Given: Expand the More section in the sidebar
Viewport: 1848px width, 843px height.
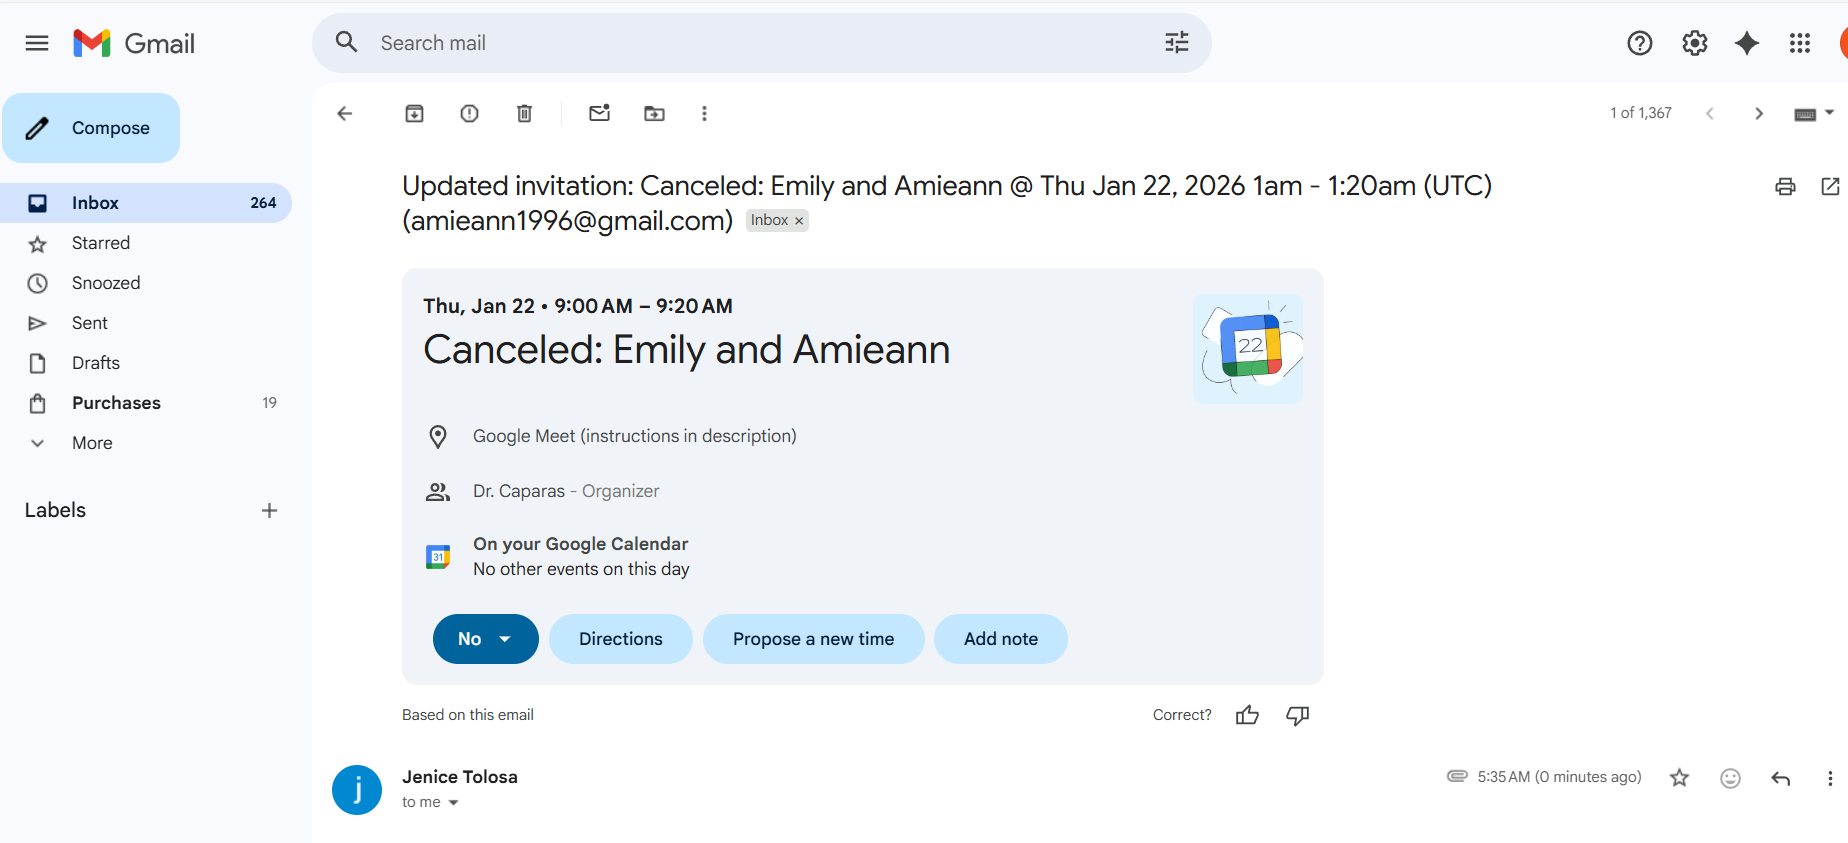Looking at the screenshot, I should click(92, 443).
